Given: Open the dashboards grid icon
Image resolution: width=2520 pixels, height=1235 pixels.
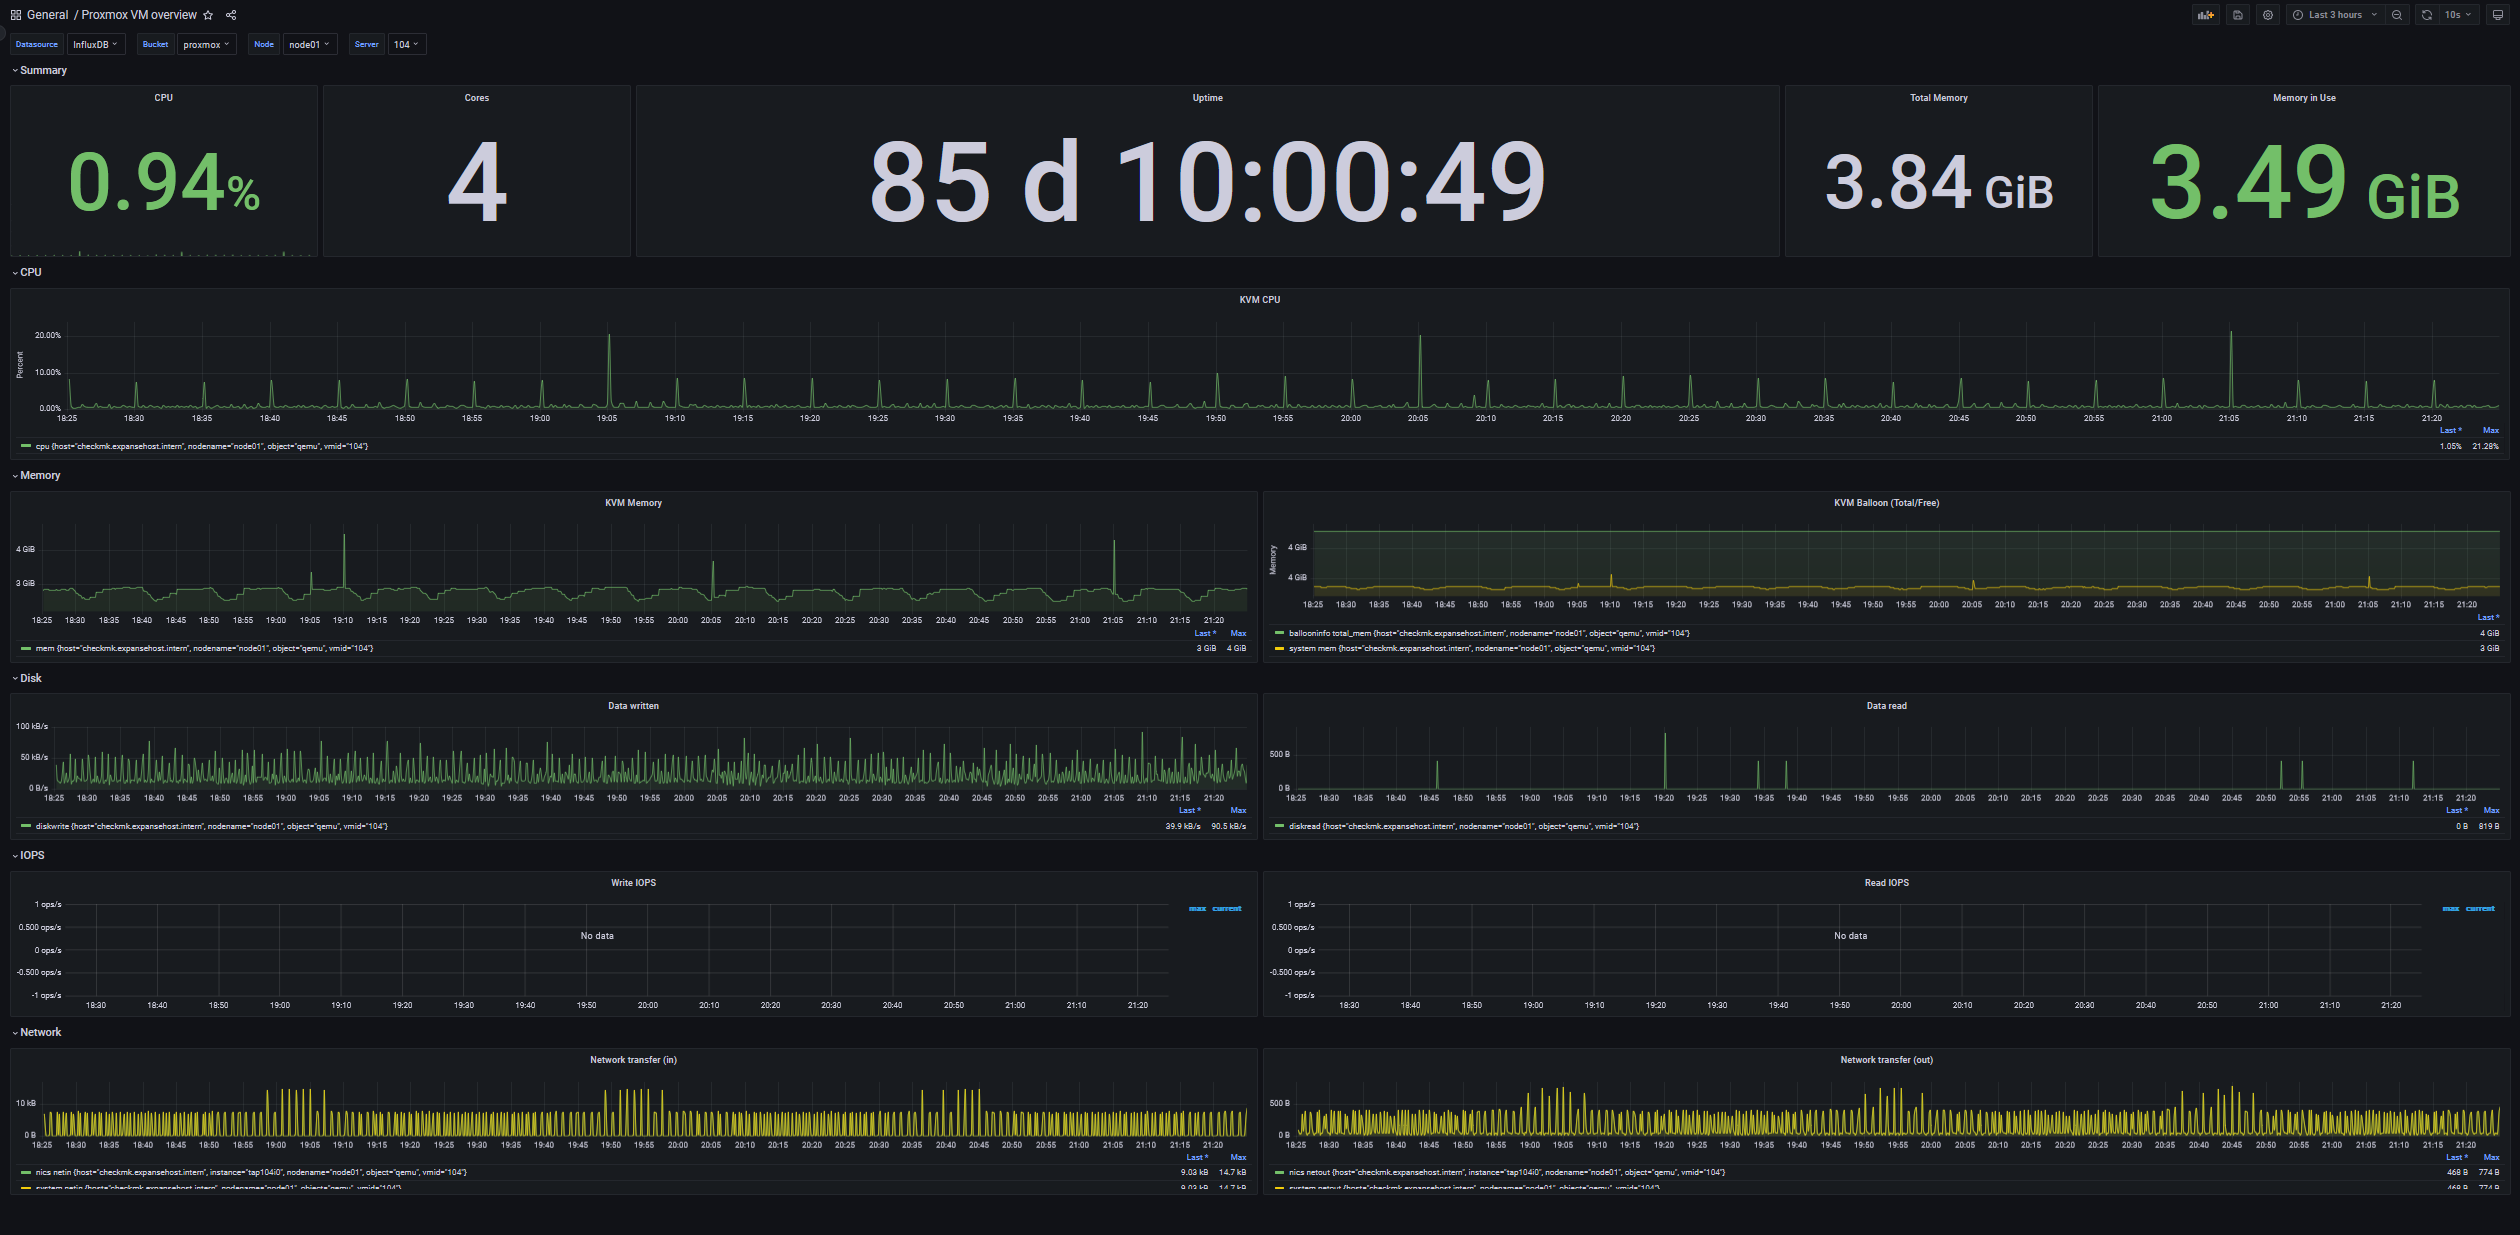Looking at the screenshot, I should point(15,15).
